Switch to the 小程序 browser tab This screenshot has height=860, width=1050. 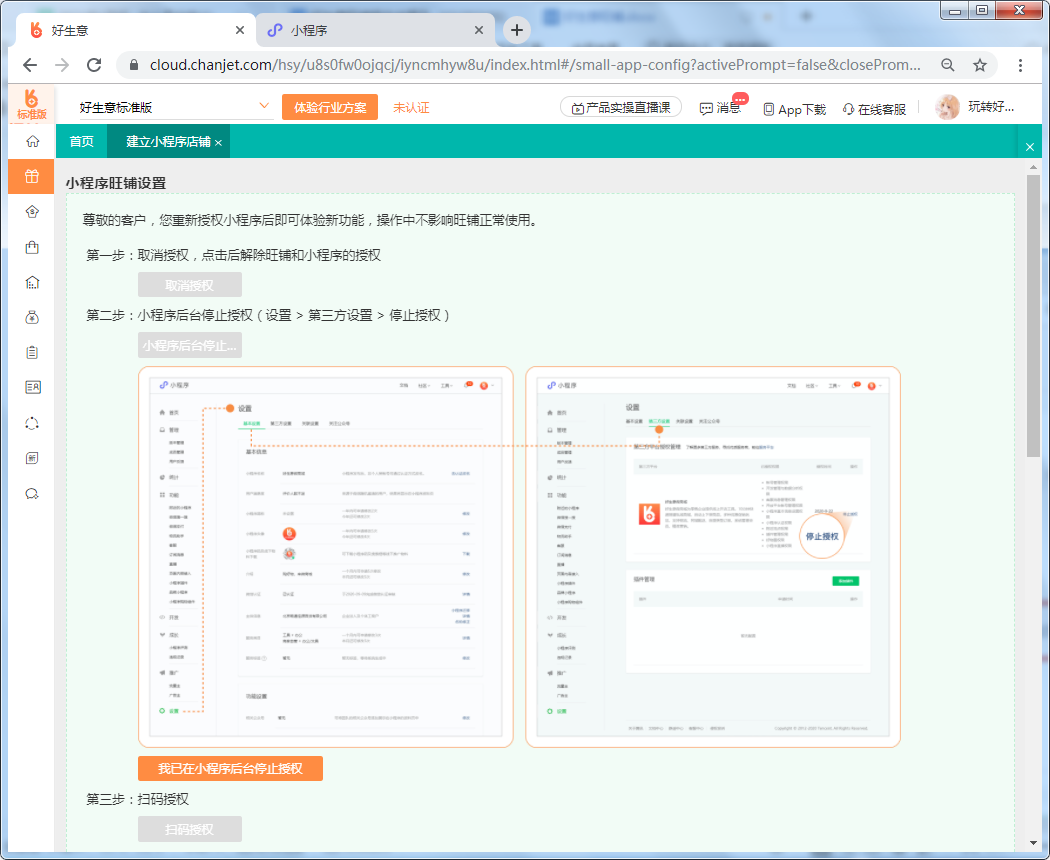pyautogui.click(x=375, y=30)
